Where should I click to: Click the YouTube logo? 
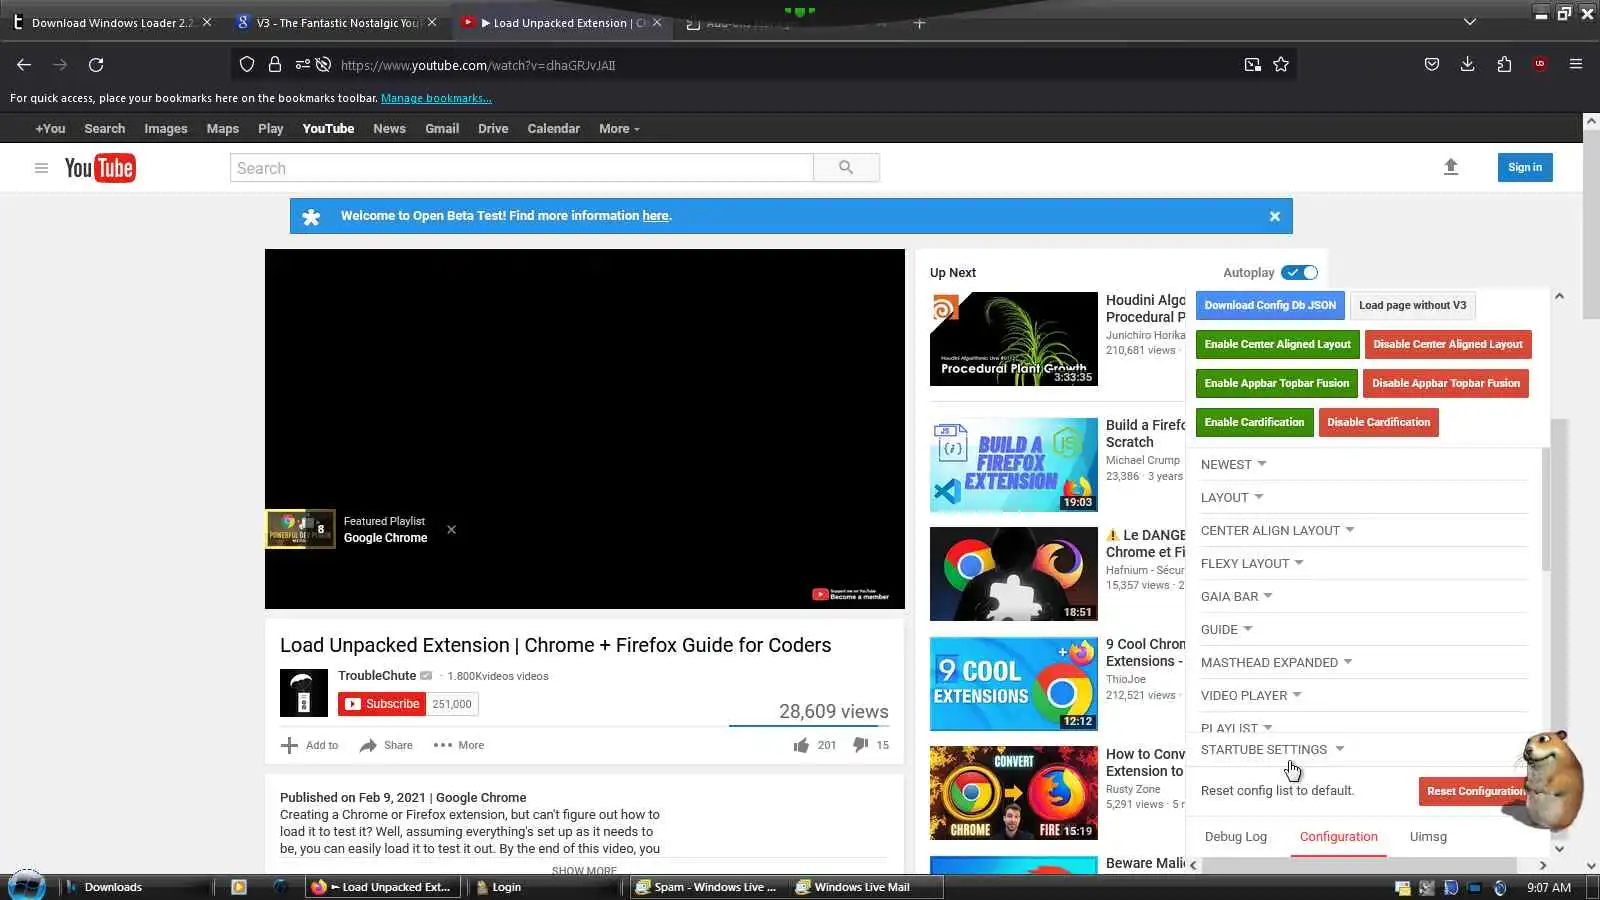[x=100, y=168]
